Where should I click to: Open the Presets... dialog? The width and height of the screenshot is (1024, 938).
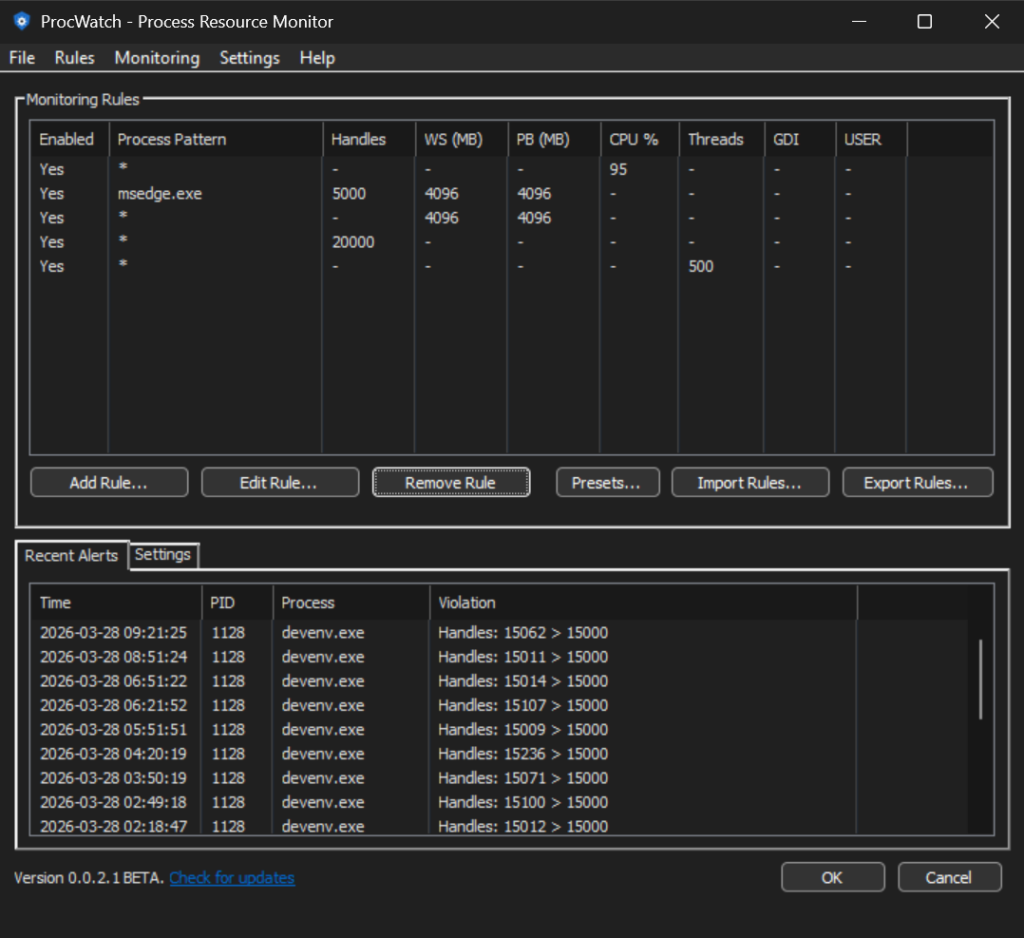(607, 483)
